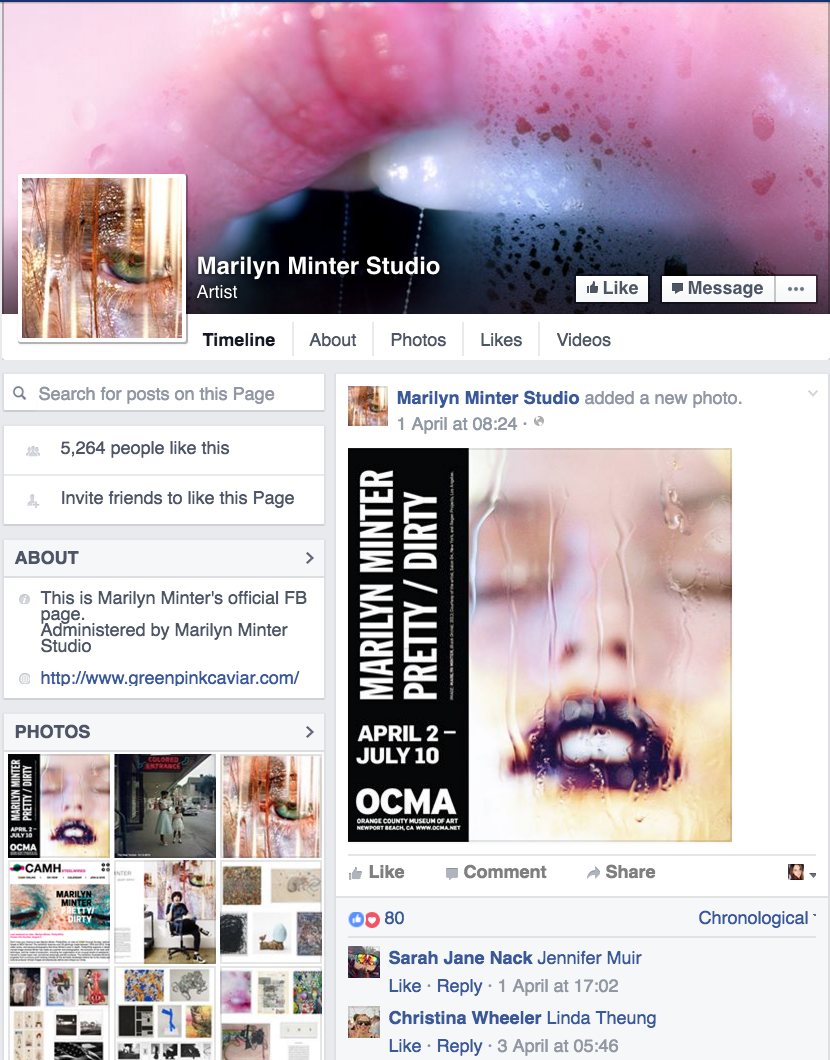Open the Pretty/Dirty OCMA poster thumbnail in Photos
Viewport: 830px width, 1060px height.
point(59,806)
